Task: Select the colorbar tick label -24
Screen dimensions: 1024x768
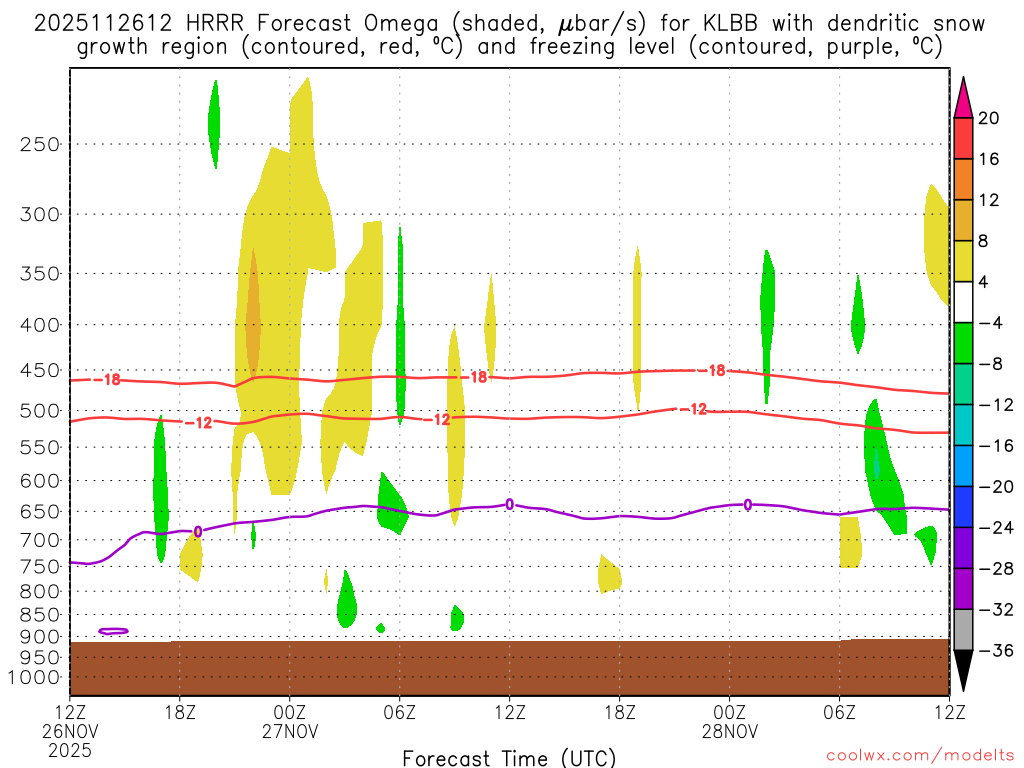Action: (x=995, y=528)
